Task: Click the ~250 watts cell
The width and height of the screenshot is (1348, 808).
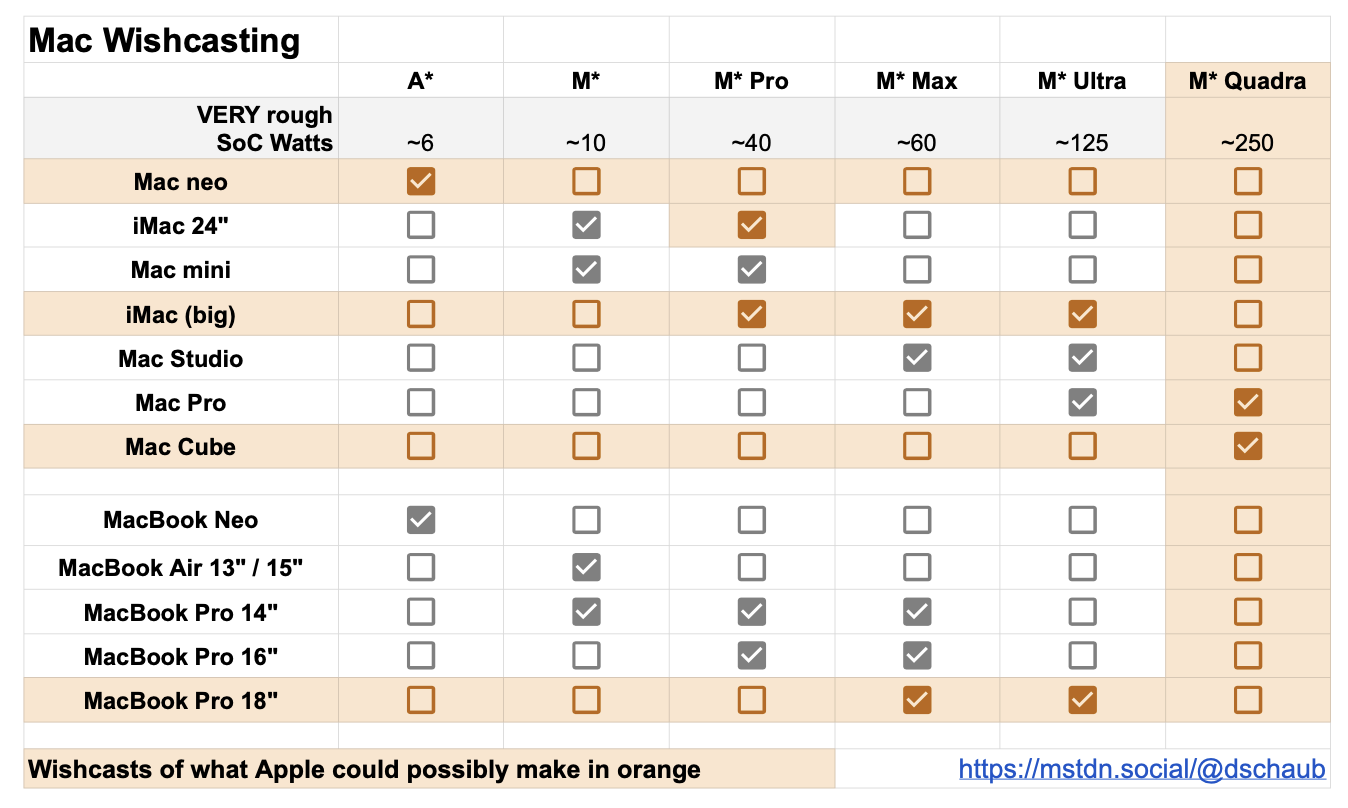Action: point(1247,143)
